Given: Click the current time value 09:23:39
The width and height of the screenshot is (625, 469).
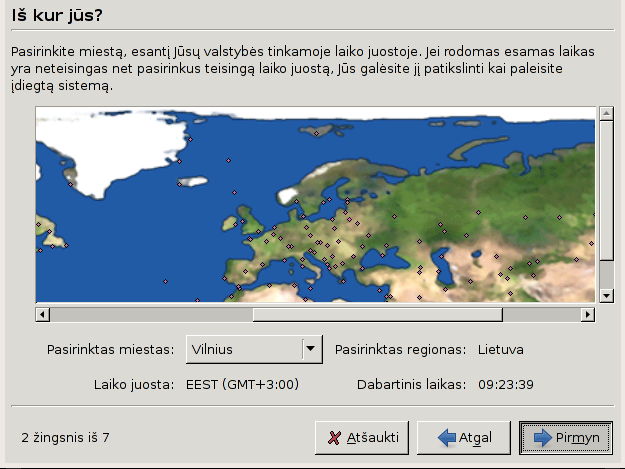Looking at the screenshot, I should [505, 384].
